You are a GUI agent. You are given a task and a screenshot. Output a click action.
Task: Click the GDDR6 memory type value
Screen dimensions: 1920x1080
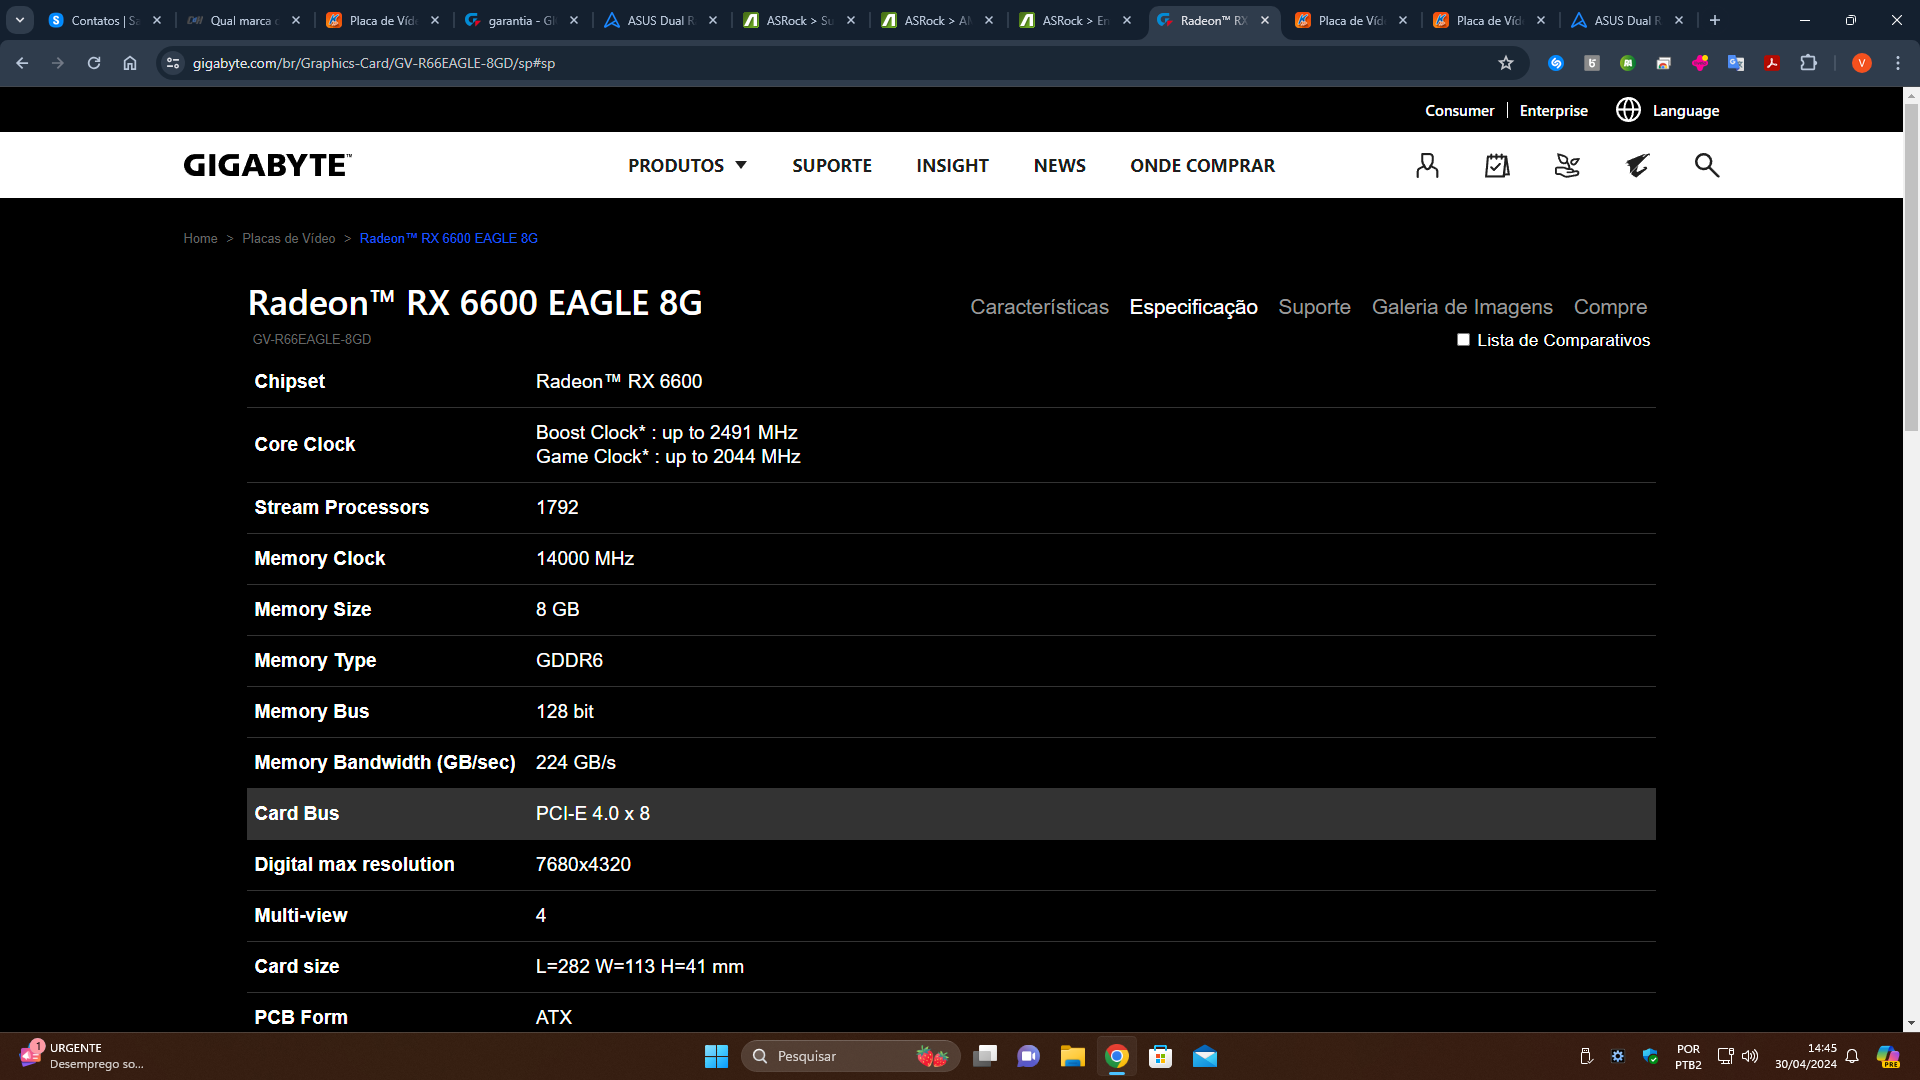pos(569,660)
